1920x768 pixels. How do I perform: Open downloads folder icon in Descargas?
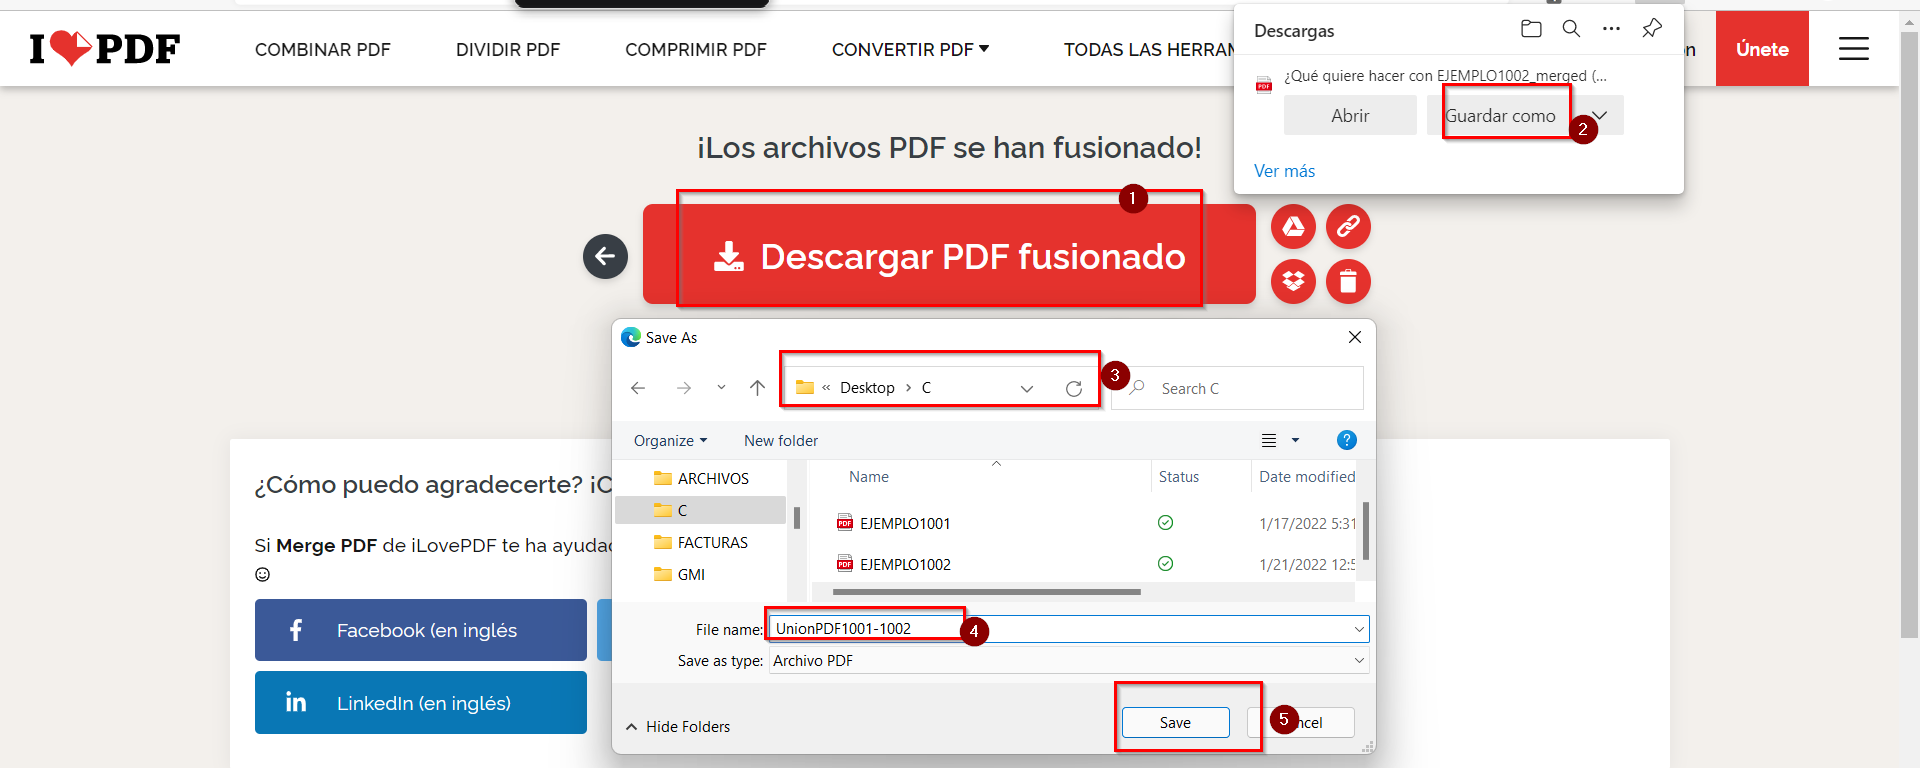pos(1531,29)
